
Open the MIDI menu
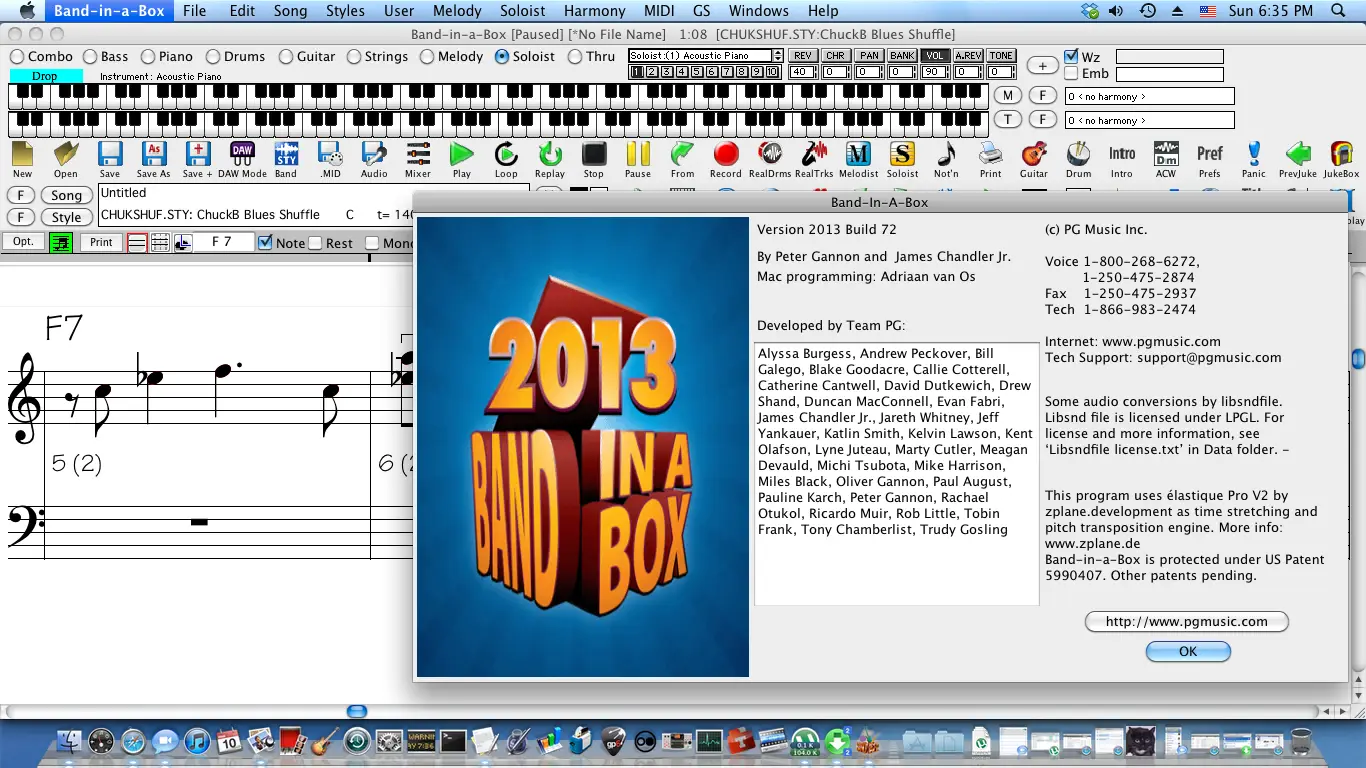click(660, 11)
